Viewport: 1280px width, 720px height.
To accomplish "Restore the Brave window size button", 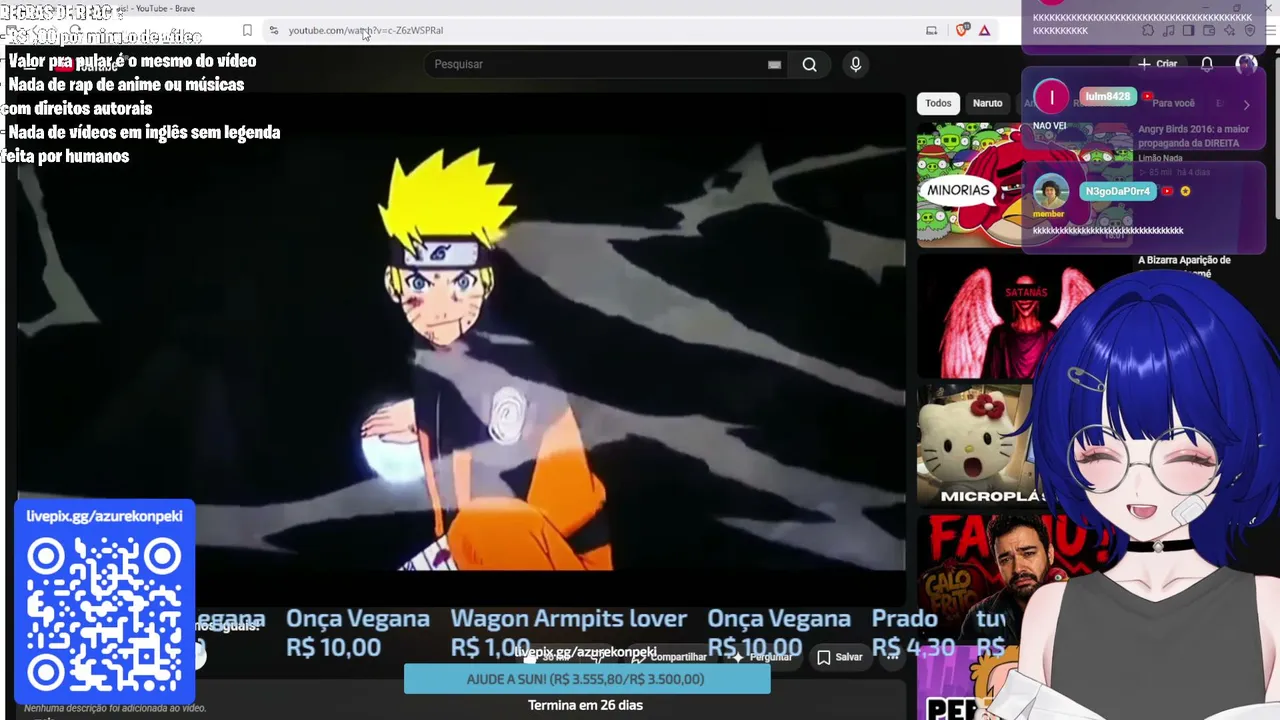I will 1237,8.
